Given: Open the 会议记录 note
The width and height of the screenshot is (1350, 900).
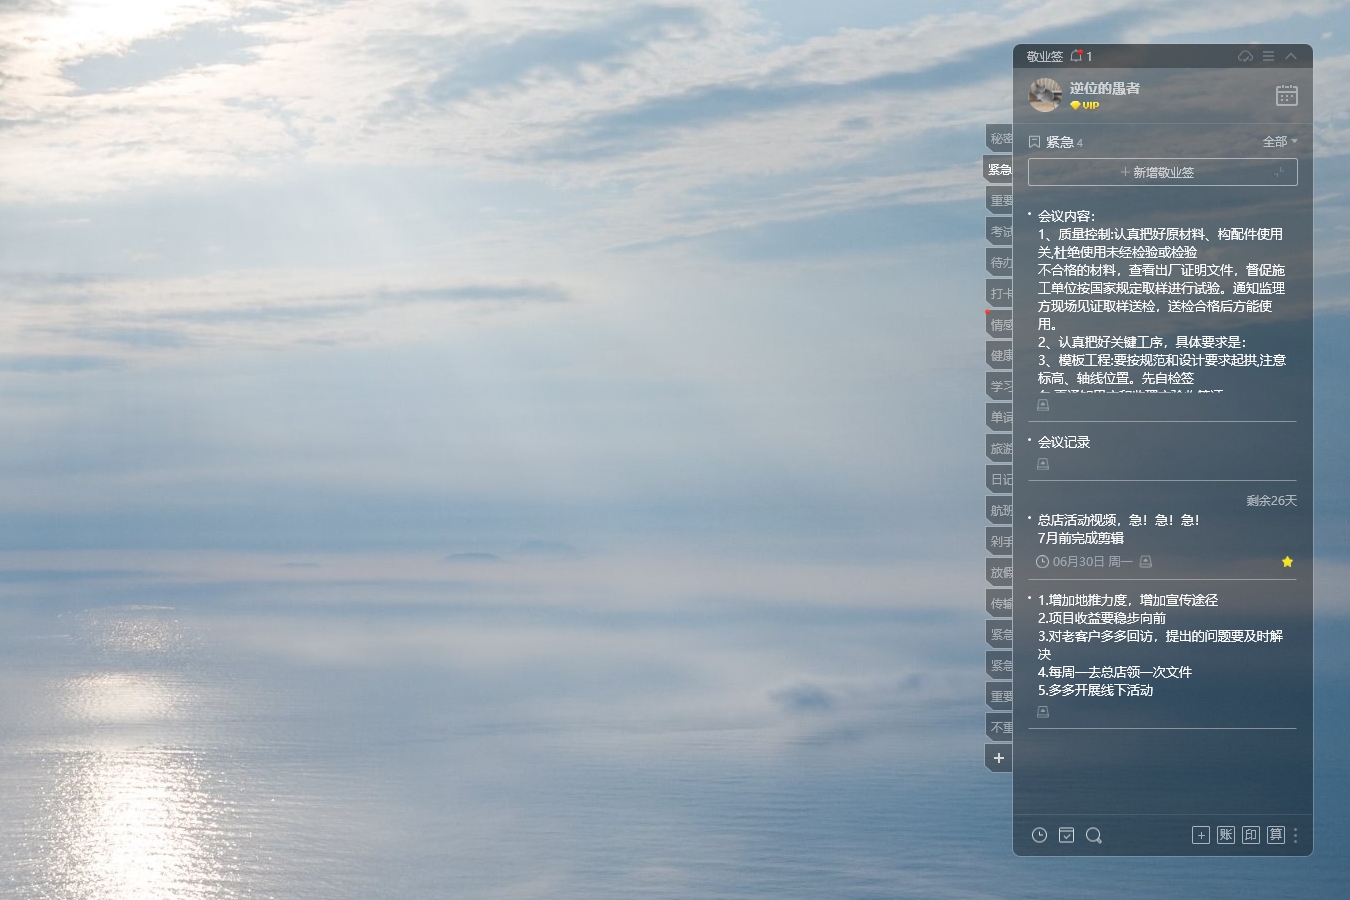Looking at the screenshot, I should (x=1064, y=442).
